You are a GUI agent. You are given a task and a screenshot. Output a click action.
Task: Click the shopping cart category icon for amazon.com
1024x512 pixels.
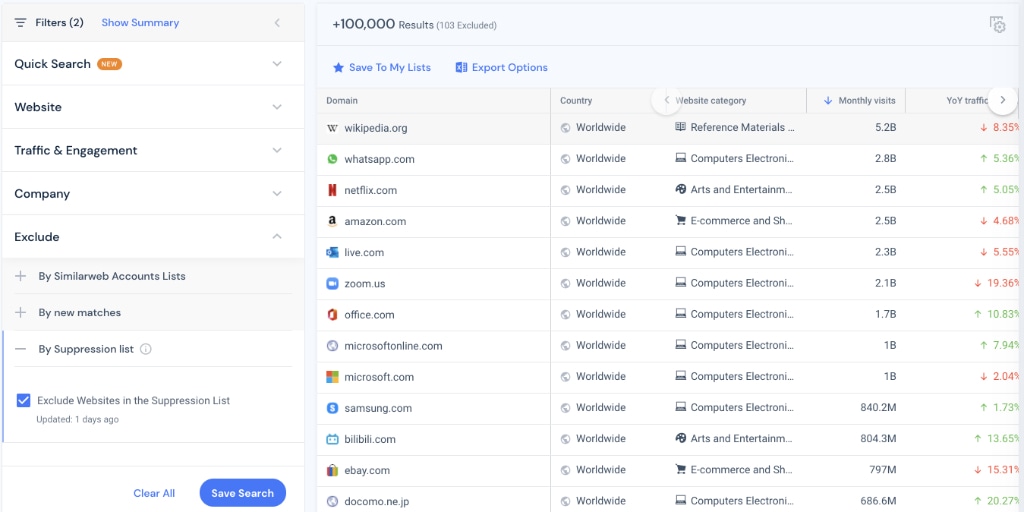tap(680, 221)
